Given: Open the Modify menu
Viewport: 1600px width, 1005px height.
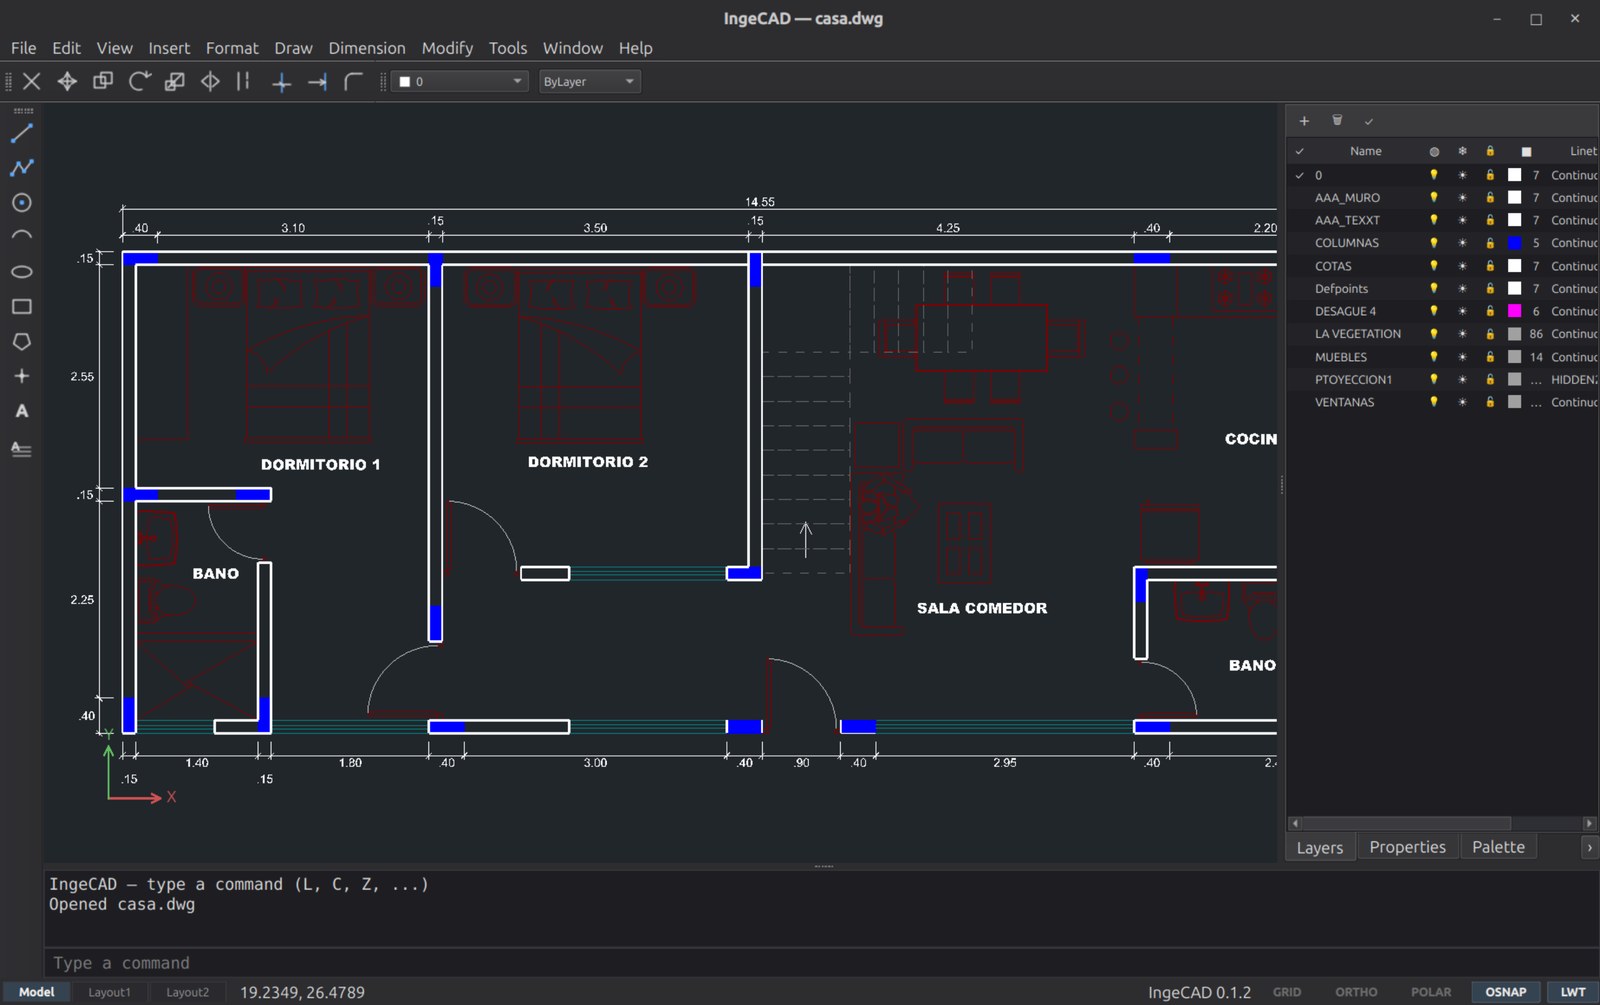Looking at the screenshot, I should click(x=447, y=48).
